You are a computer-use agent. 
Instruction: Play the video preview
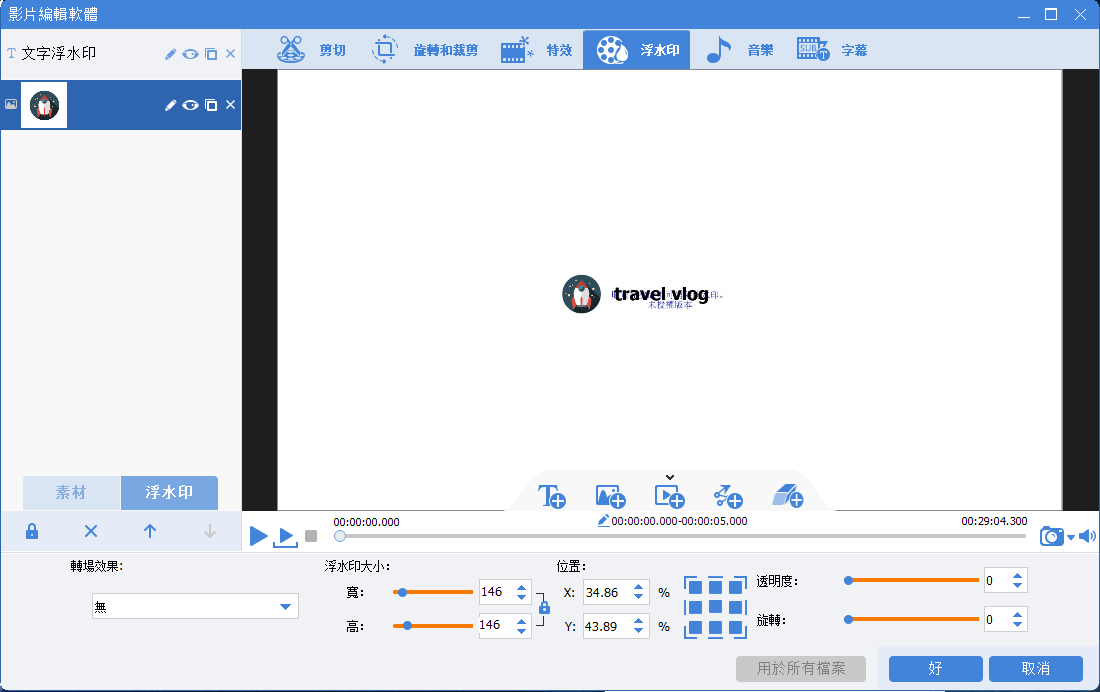258,536
